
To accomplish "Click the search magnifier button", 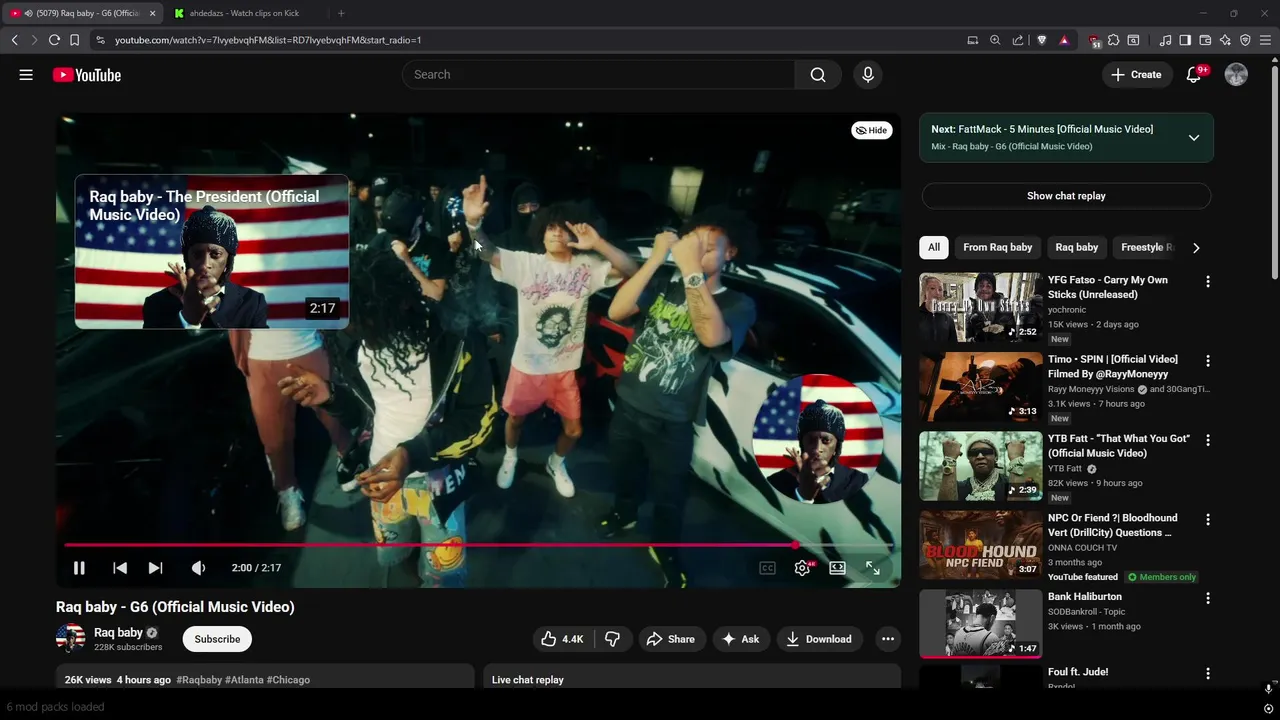I will click(818, 75).
